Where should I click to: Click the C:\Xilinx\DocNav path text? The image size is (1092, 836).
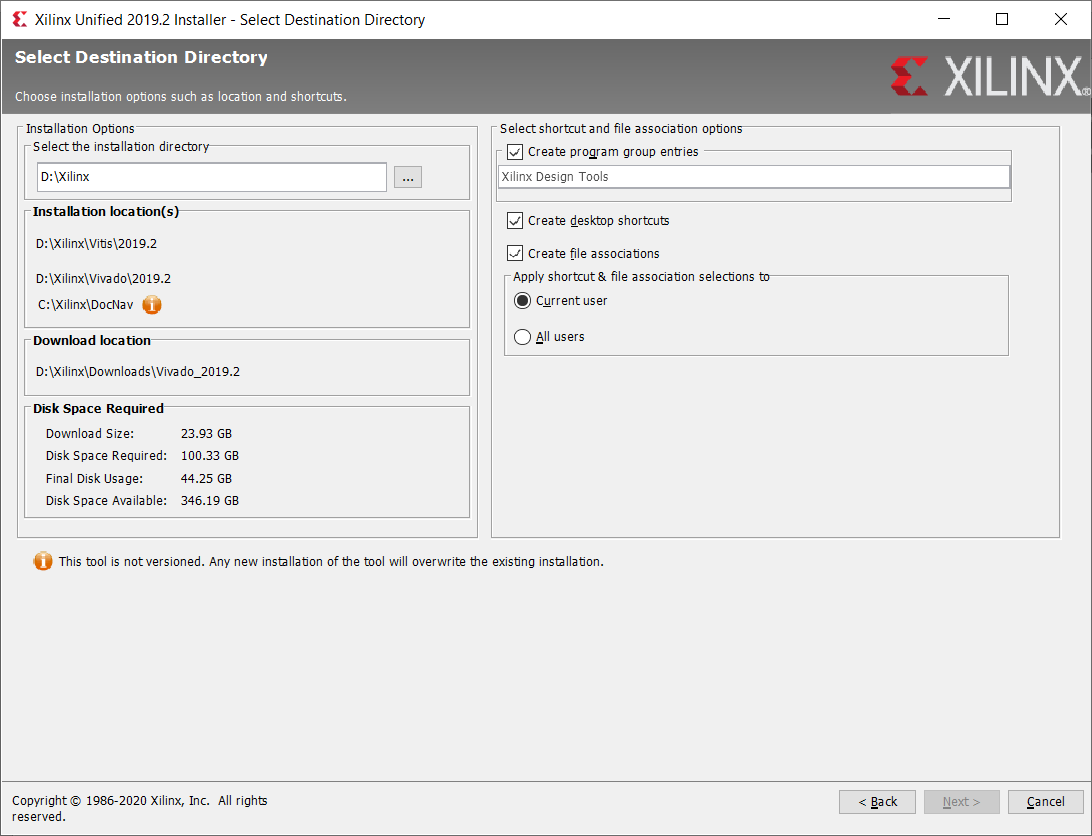click(86, 305)
